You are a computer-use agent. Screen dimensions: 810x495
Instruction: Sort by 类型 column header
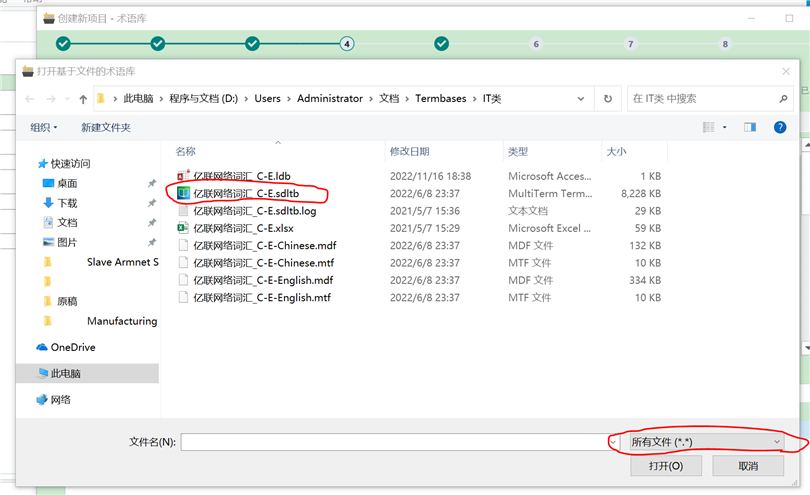point(518,151)
